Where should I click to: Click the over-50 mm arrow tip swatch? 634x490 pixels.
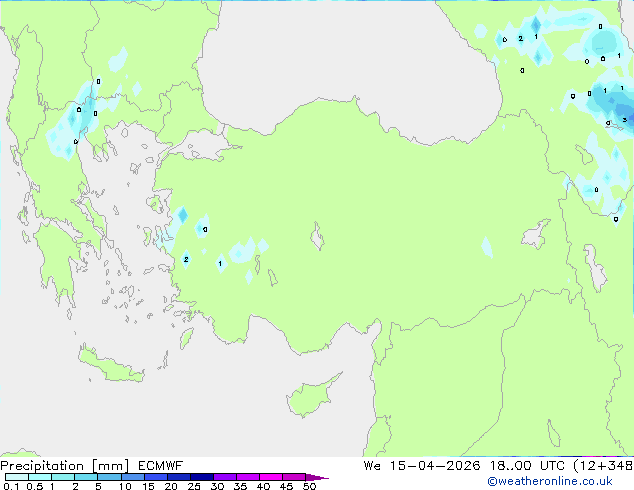[317, 477]
